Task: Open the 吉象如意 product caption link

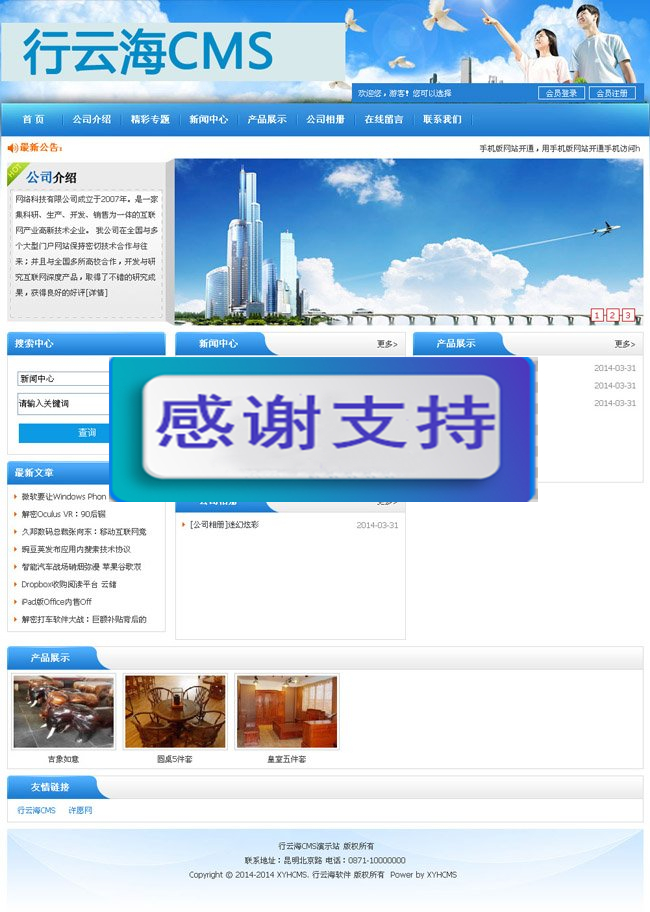Action: 63,759
